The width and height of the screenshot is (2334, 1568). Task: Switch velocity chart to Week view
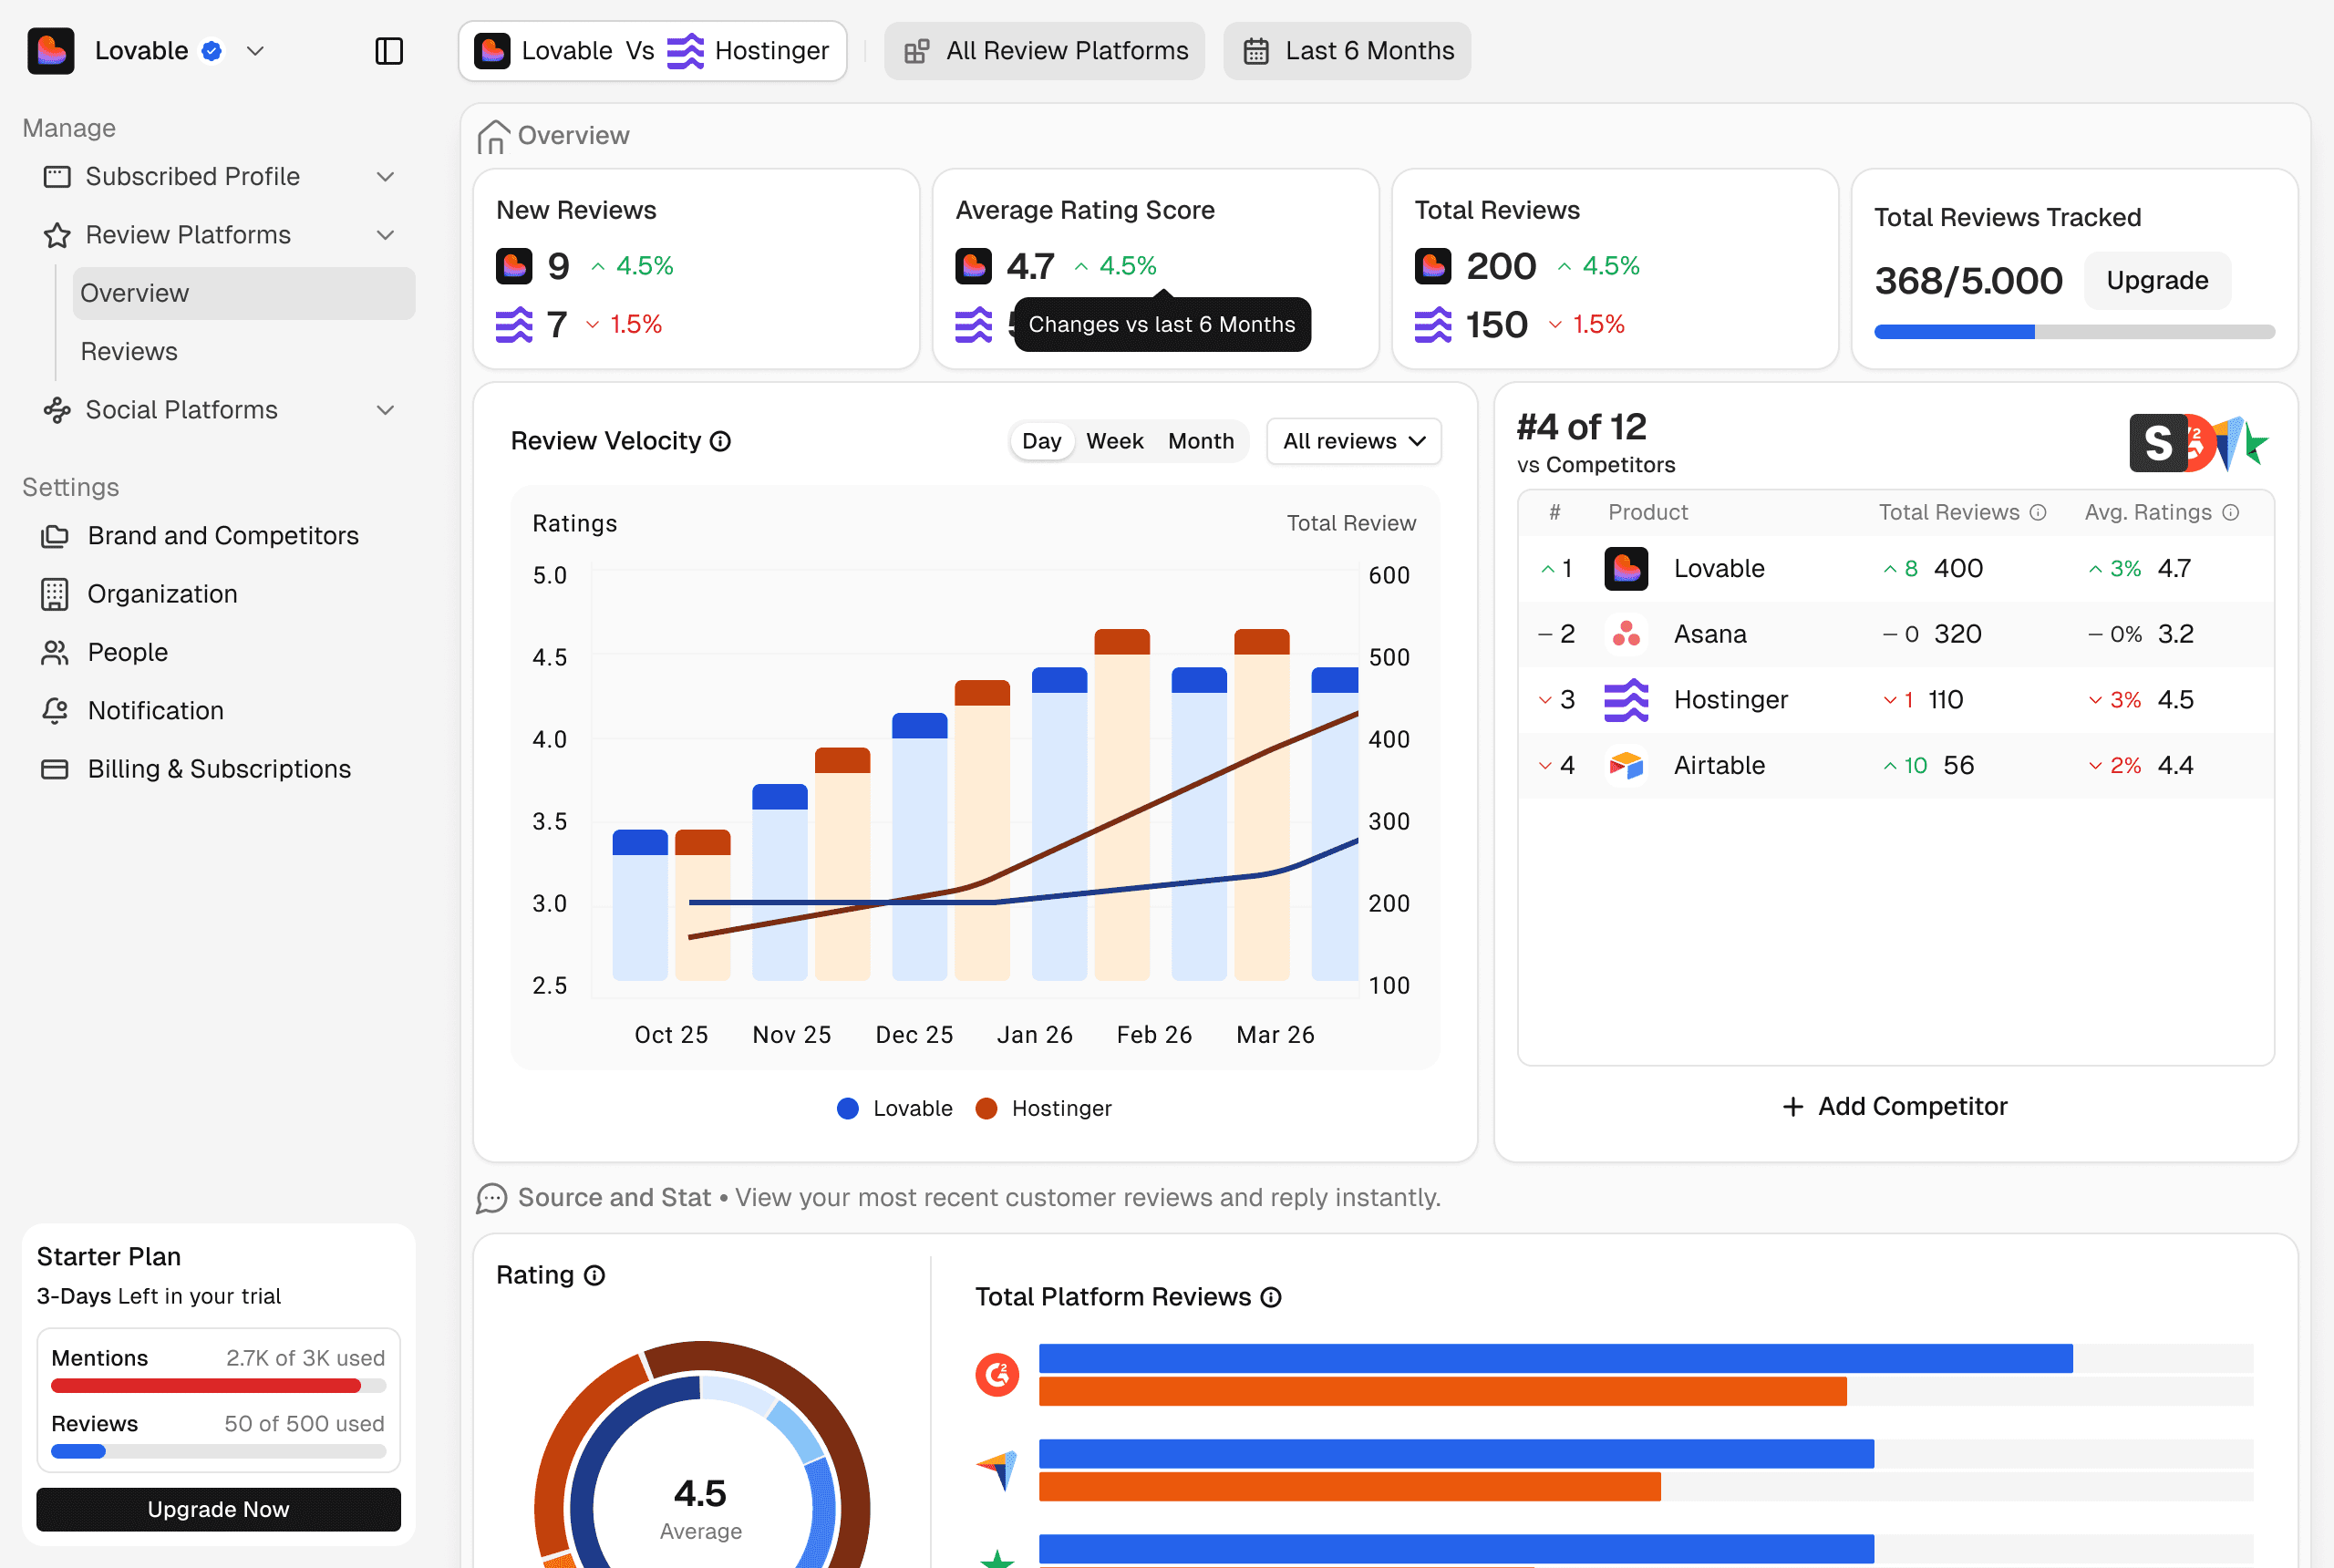(1114, 441)
